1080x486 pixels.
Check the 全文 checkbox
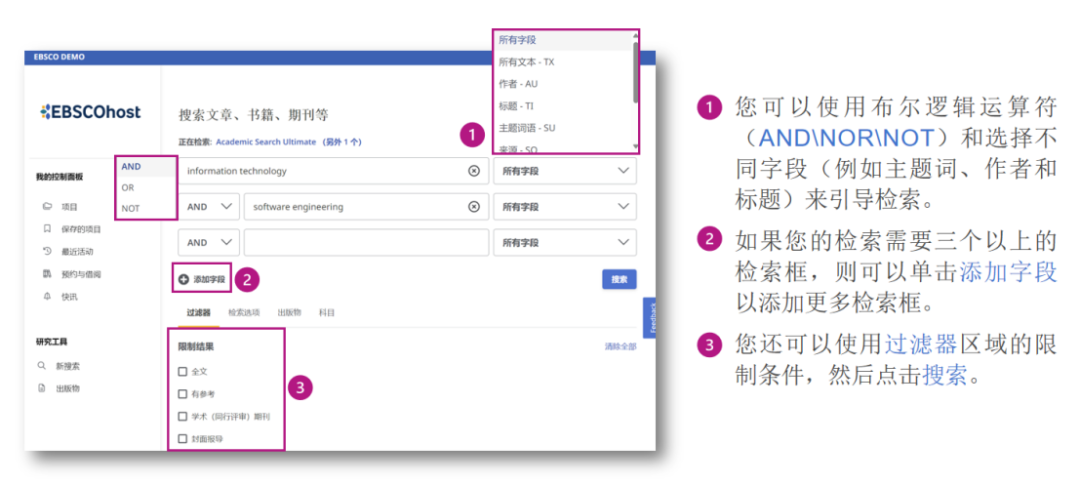(x=183, y=372)
